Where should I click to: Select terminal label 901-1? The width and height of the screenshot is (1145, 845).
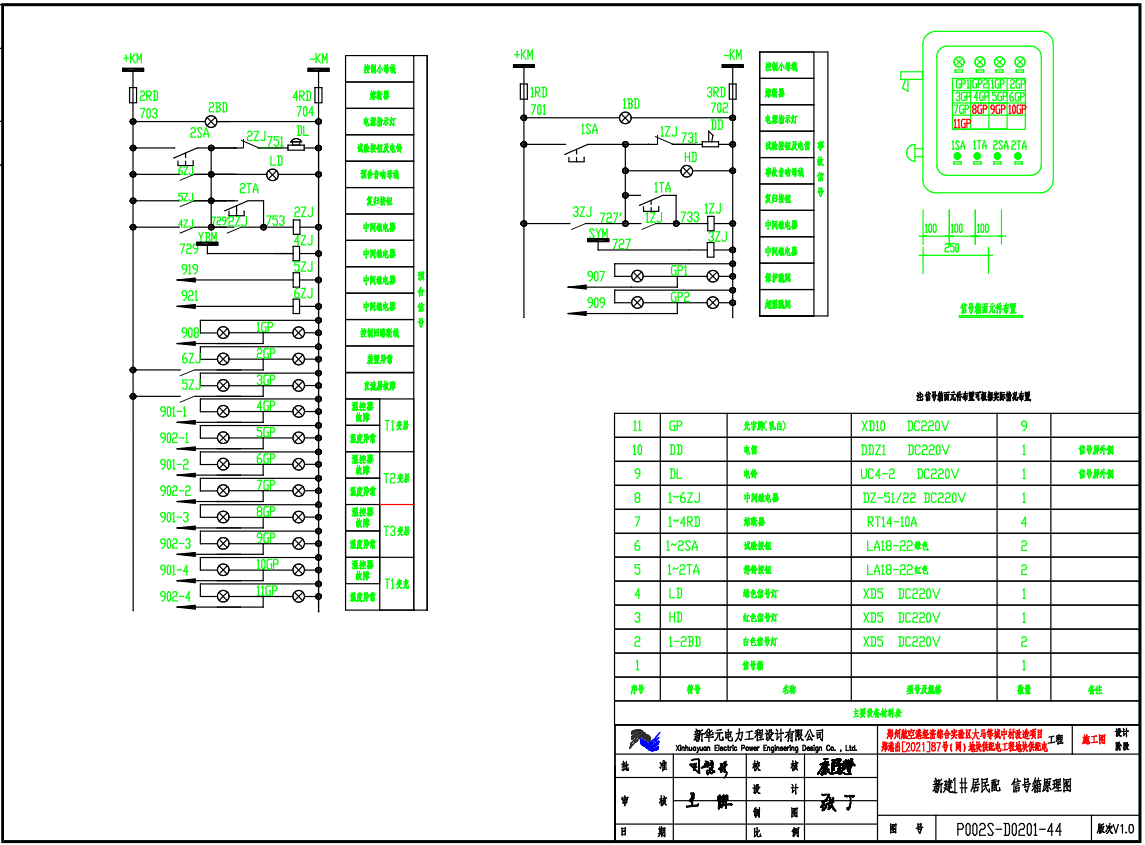pyautogui.click(x=174, y=412)
